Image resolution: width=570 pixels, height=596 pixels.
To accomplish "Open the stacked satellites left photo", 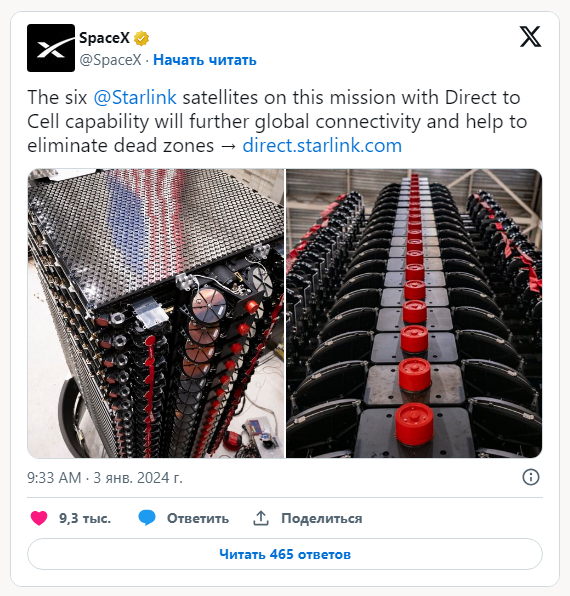I will pyautogui.click(x=156, y=313).
